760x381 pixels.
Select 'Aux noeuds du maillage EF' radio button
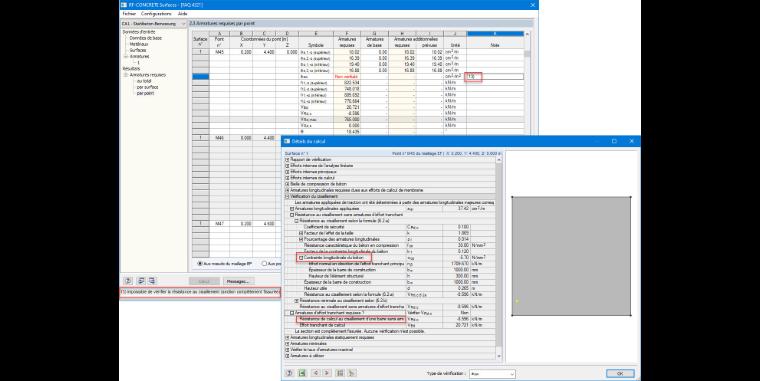pyautogui.click(x=200, y=264)
